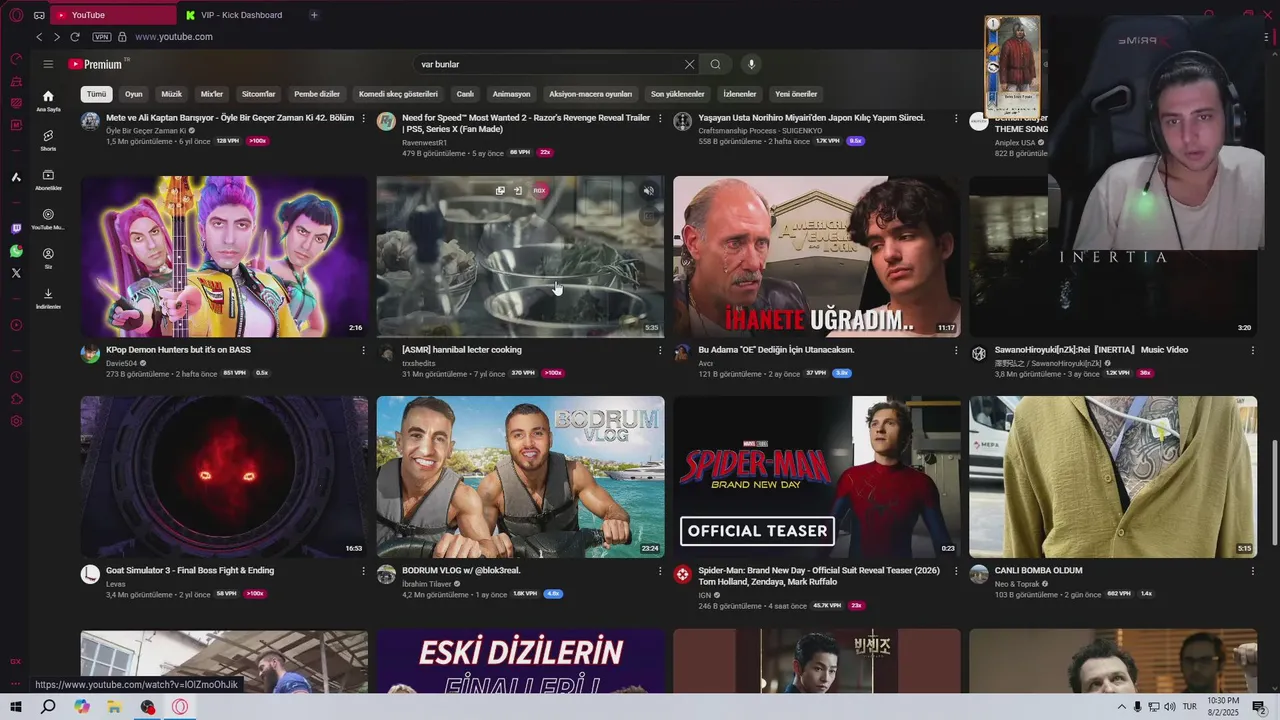Select the Müzik filter chip
This screenshot has height=720, width=1280.
(172, 94)
